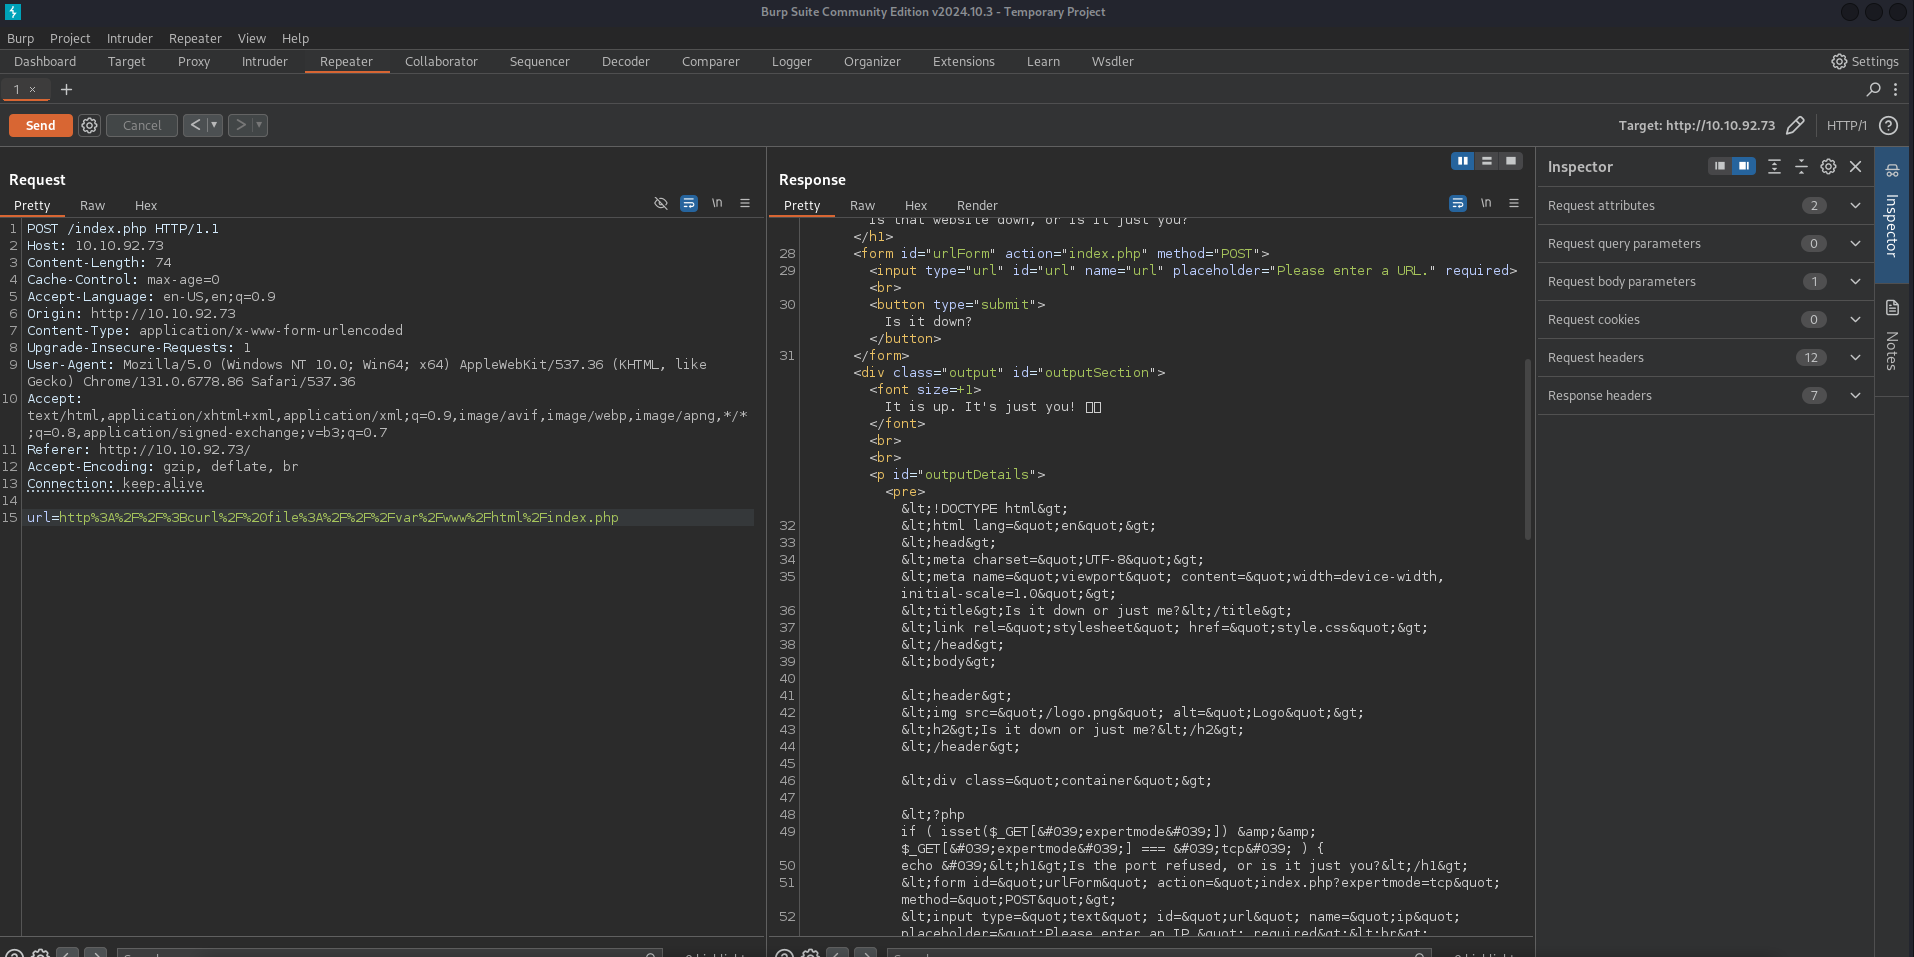
Task: Open the Project menu
Action: 70,38
